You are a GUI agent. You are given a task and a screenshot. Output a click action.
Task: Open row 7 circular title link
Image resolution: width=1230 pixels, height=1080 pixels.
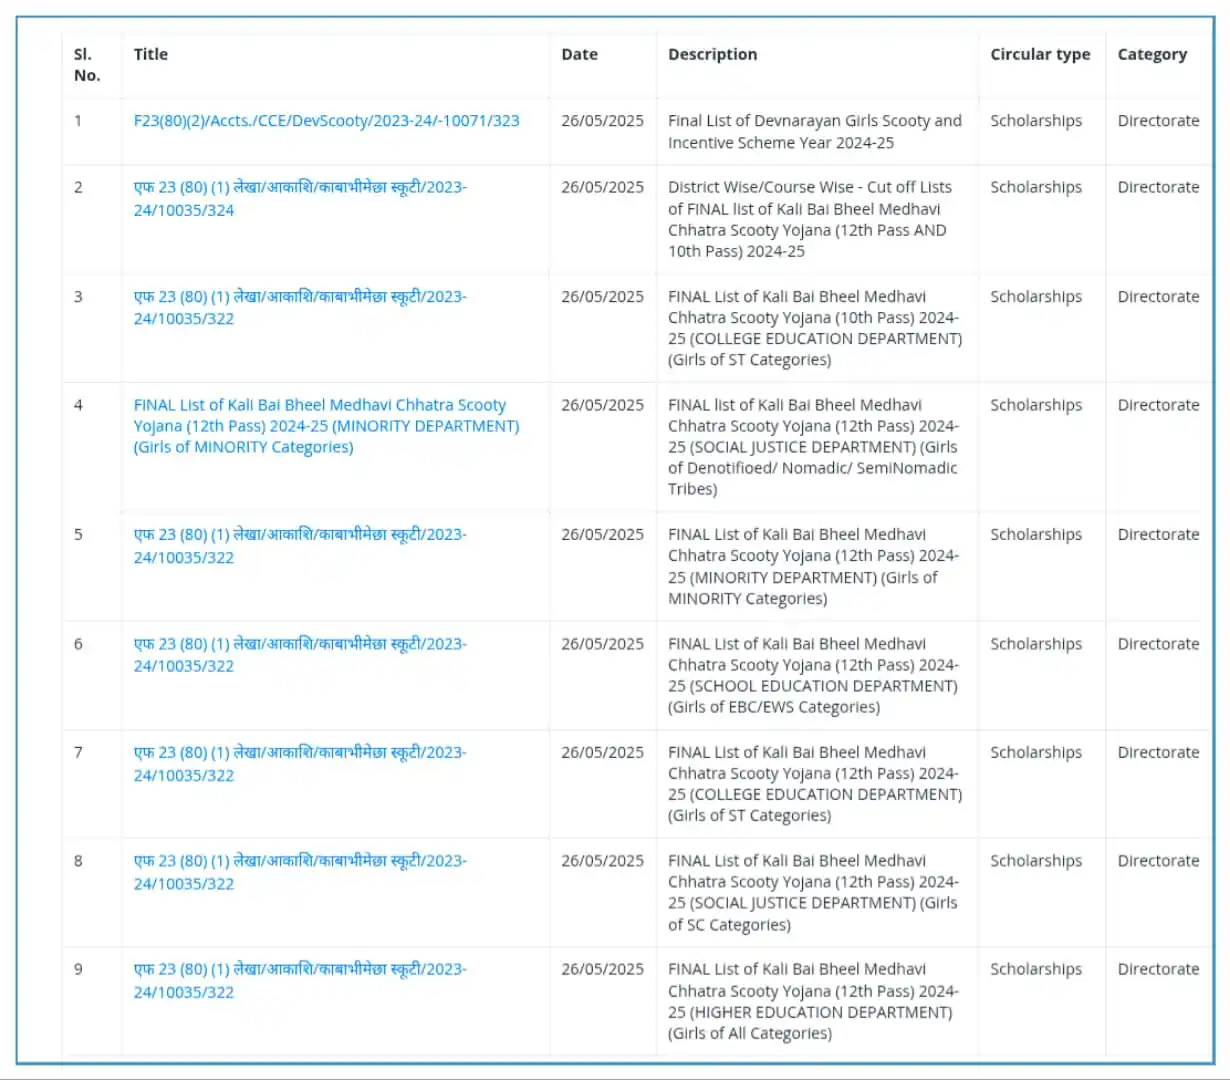pos(300,764)
